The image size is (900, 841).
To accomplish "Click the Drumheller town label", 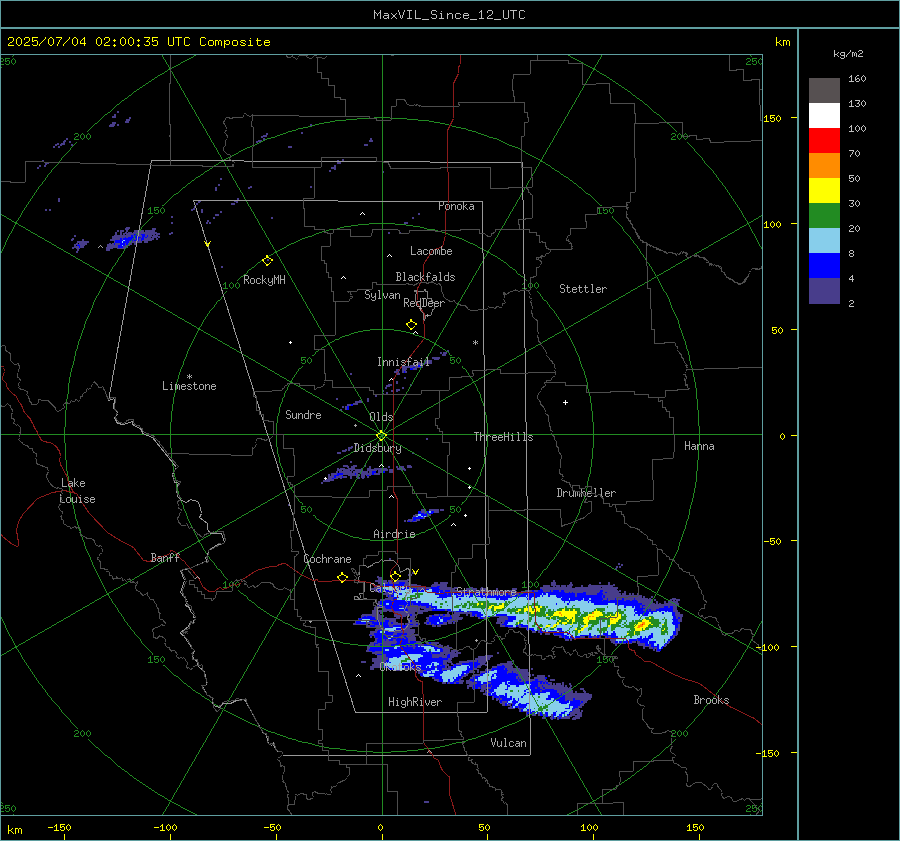I will point(586,493).
